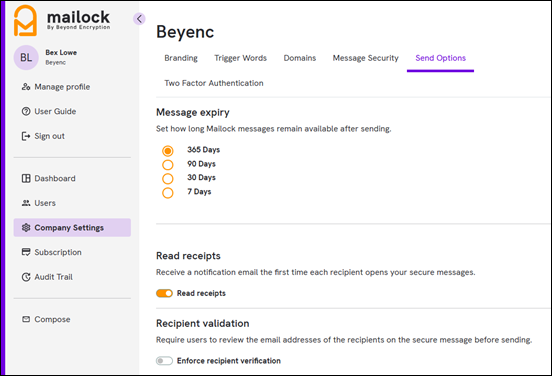552x376 pixels.
Task: Click the Mailock logo icon
Action: [25, 20]
